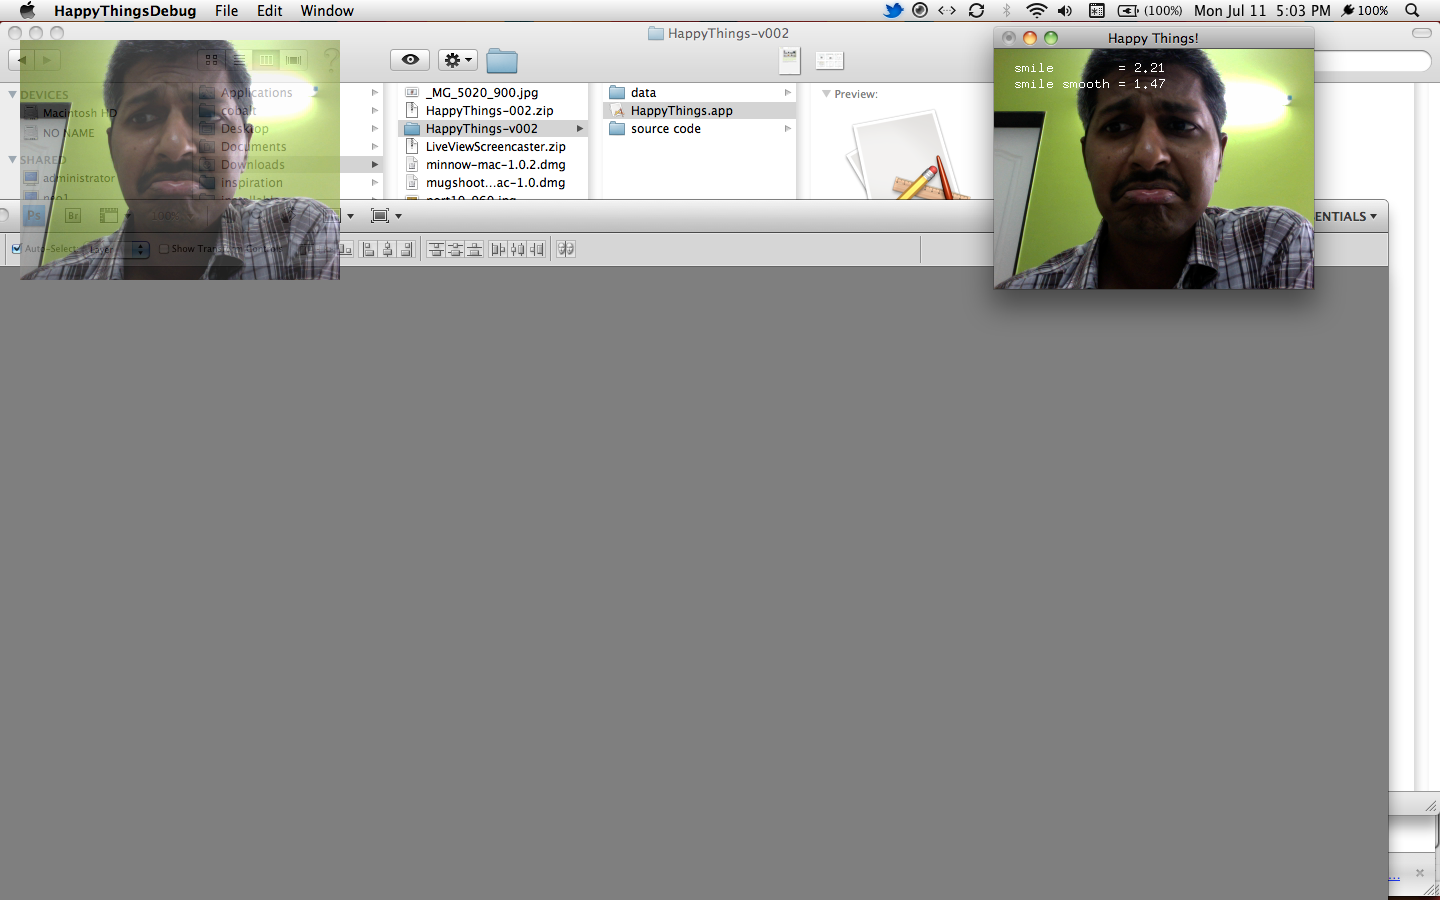The width and height of the screenshot is (1440, 900).
Task: Collapse the DEVICES sidebar section
Action: pos(13,95)
